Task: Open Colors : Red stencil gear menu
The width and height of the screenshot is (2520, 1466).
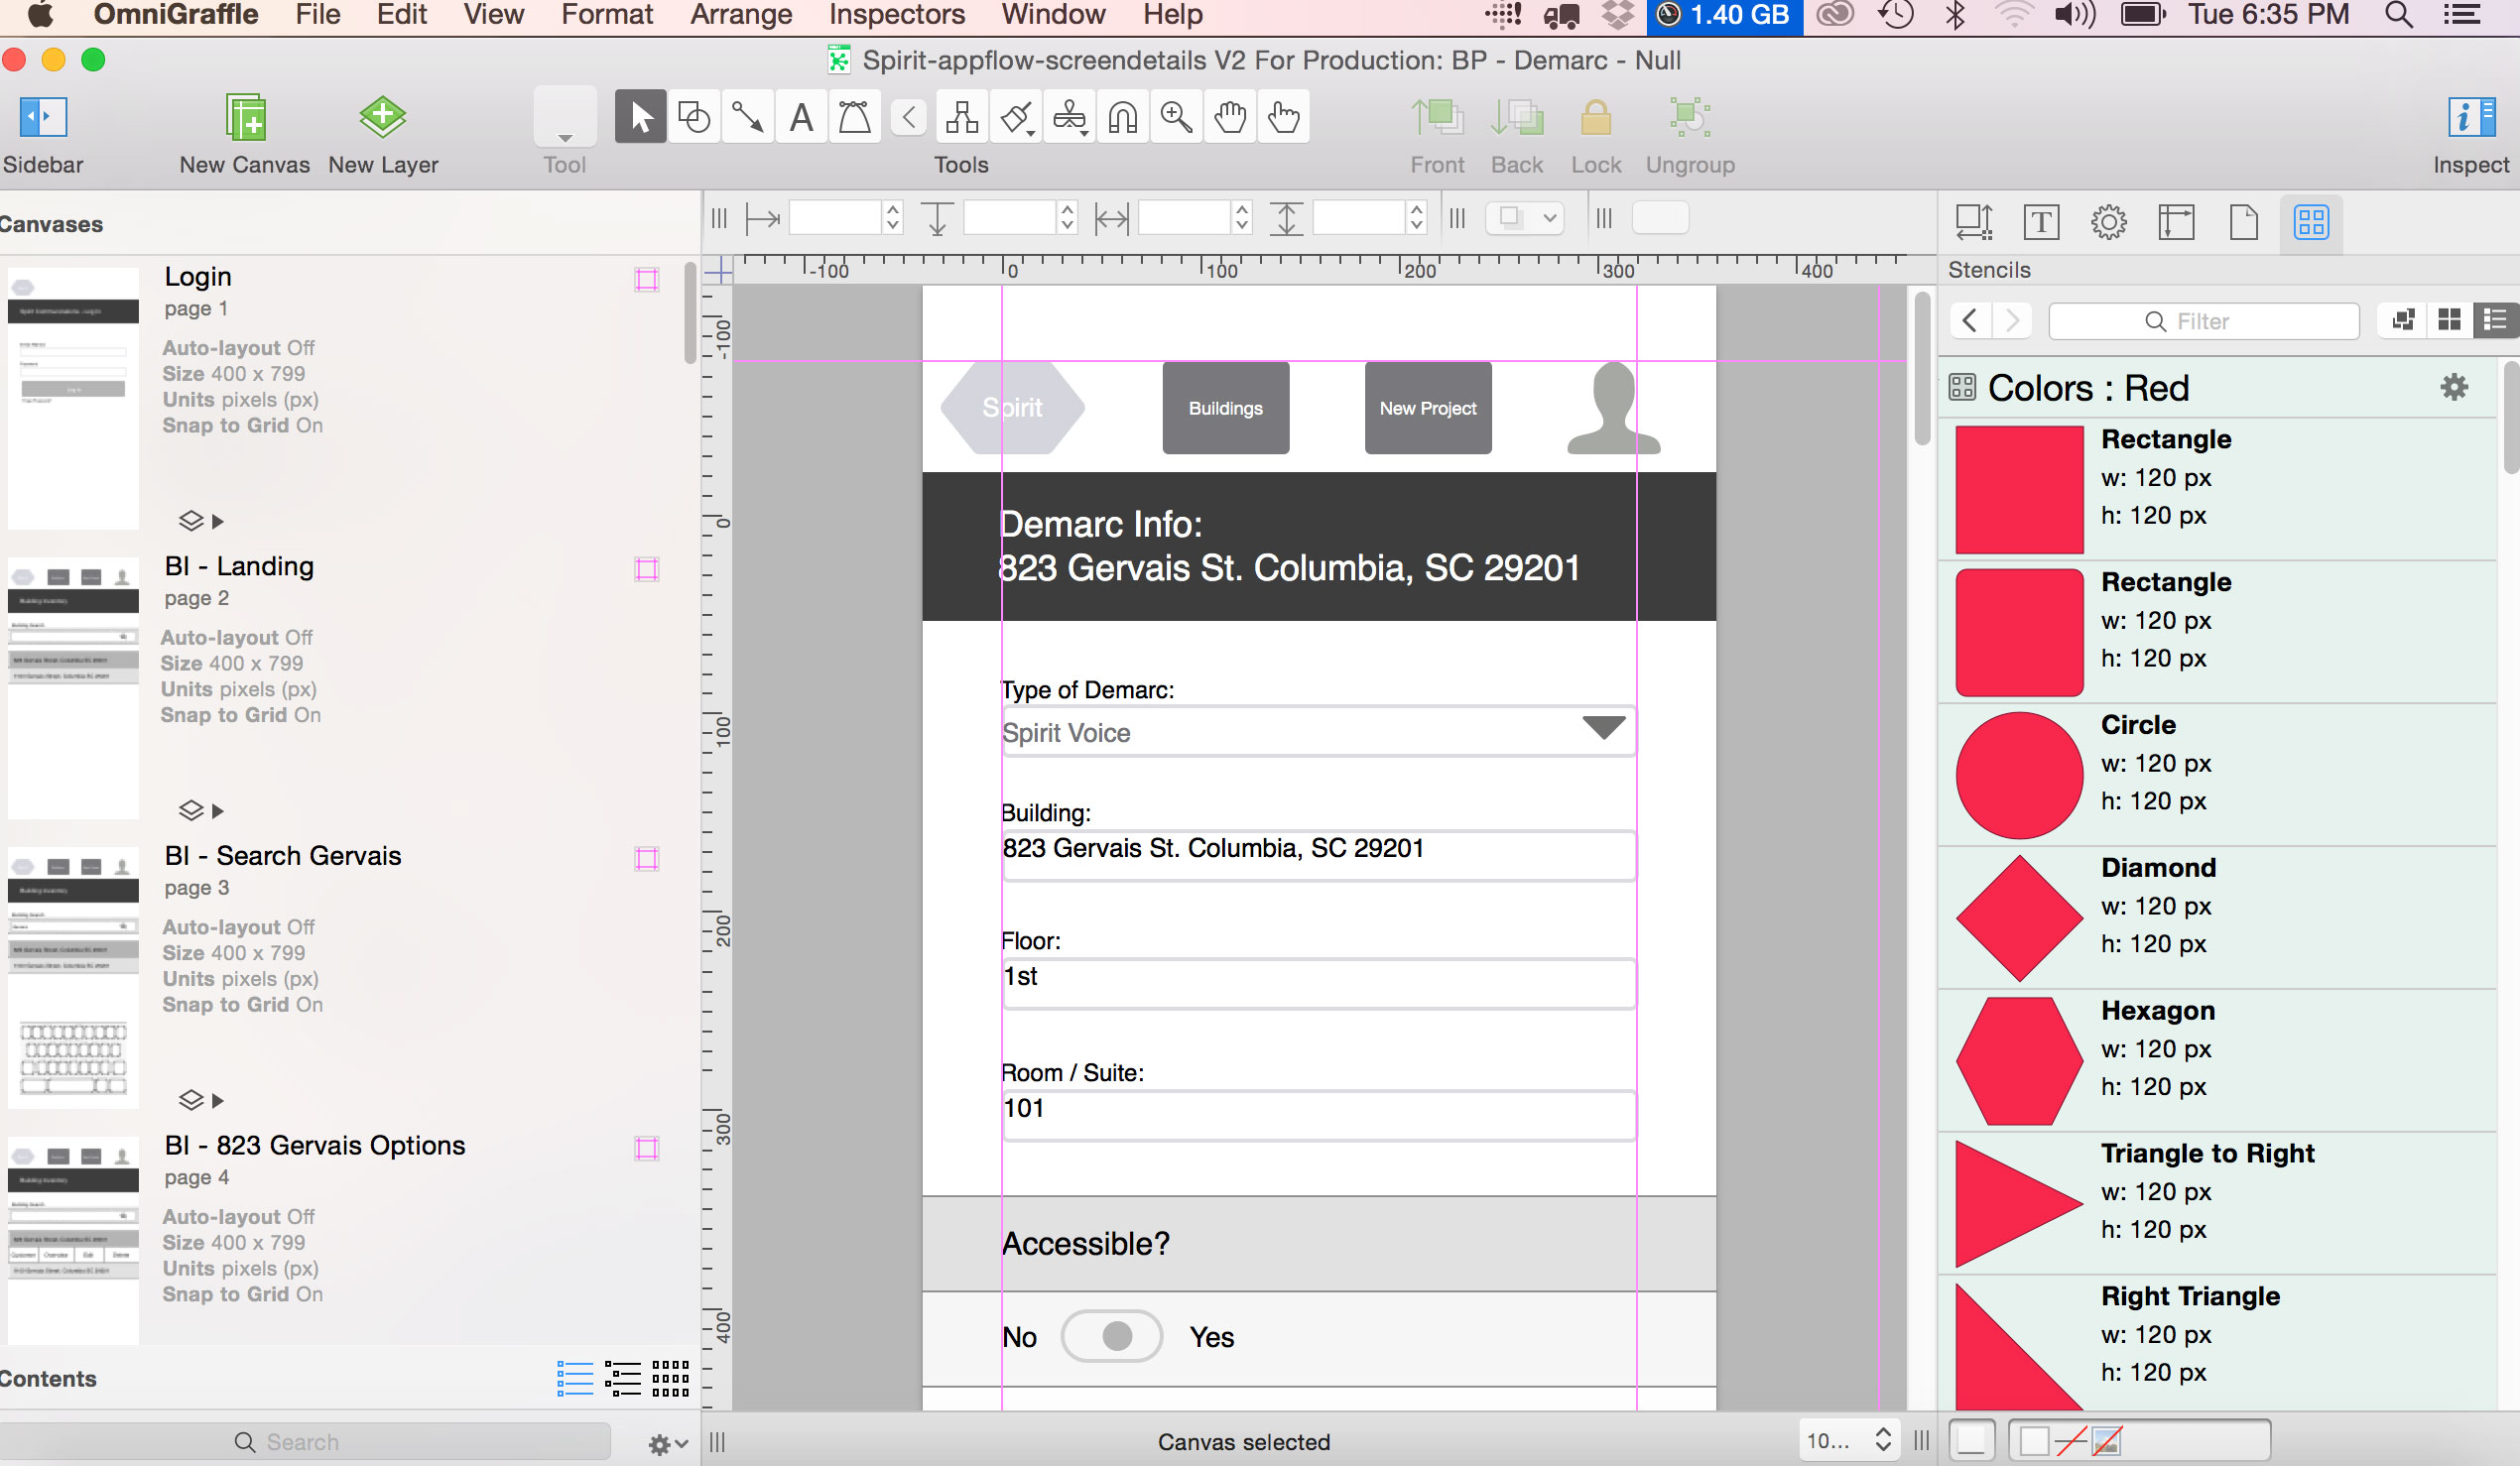Action: click(x=2454, y=387)
